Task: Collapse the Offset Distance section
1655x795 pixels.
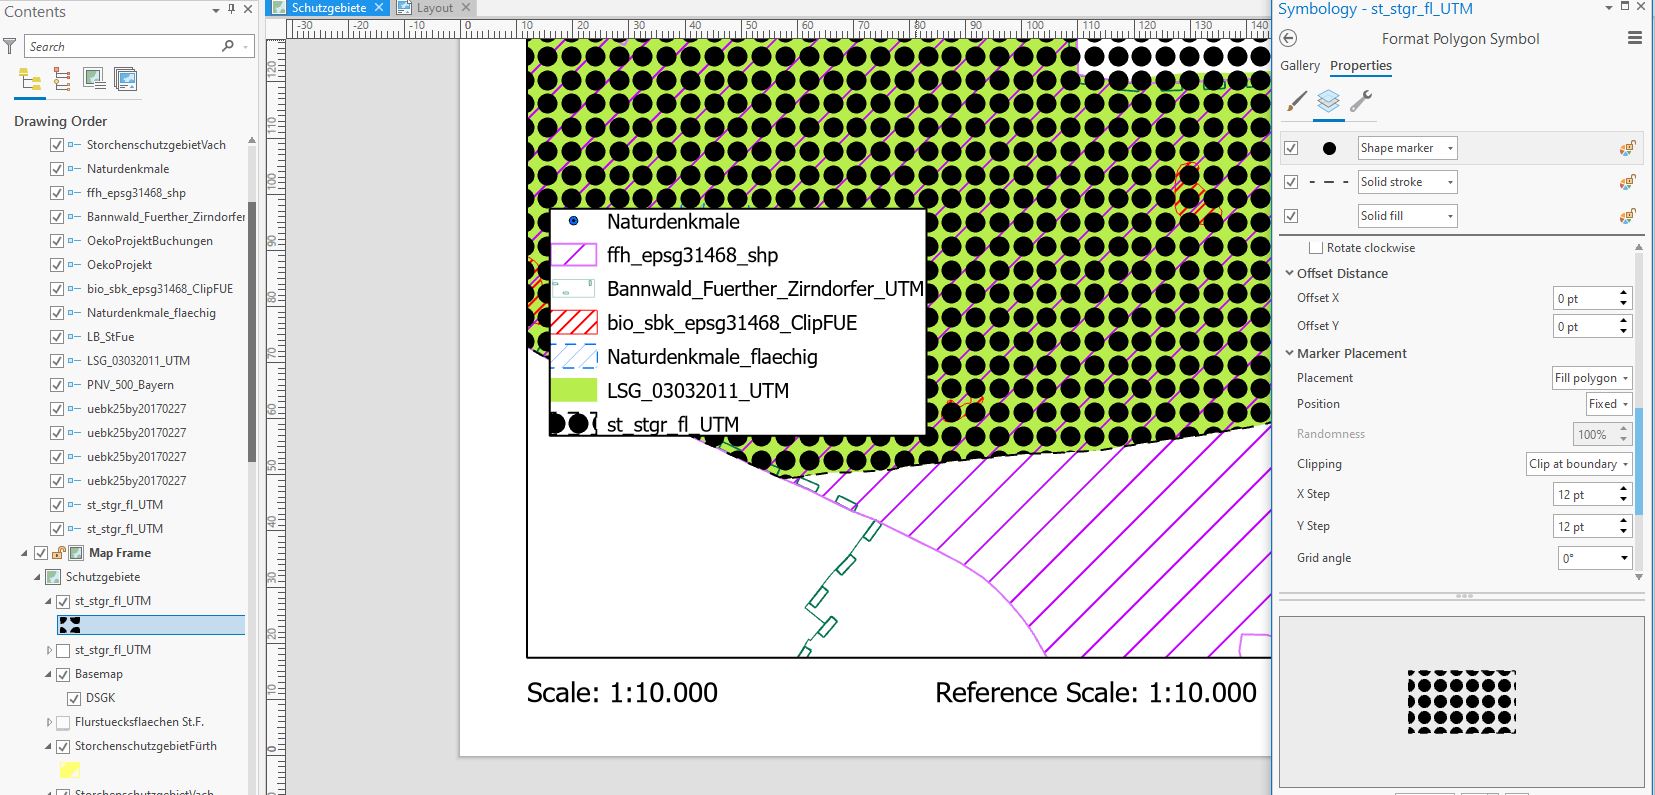Action: click(1289, 273)
